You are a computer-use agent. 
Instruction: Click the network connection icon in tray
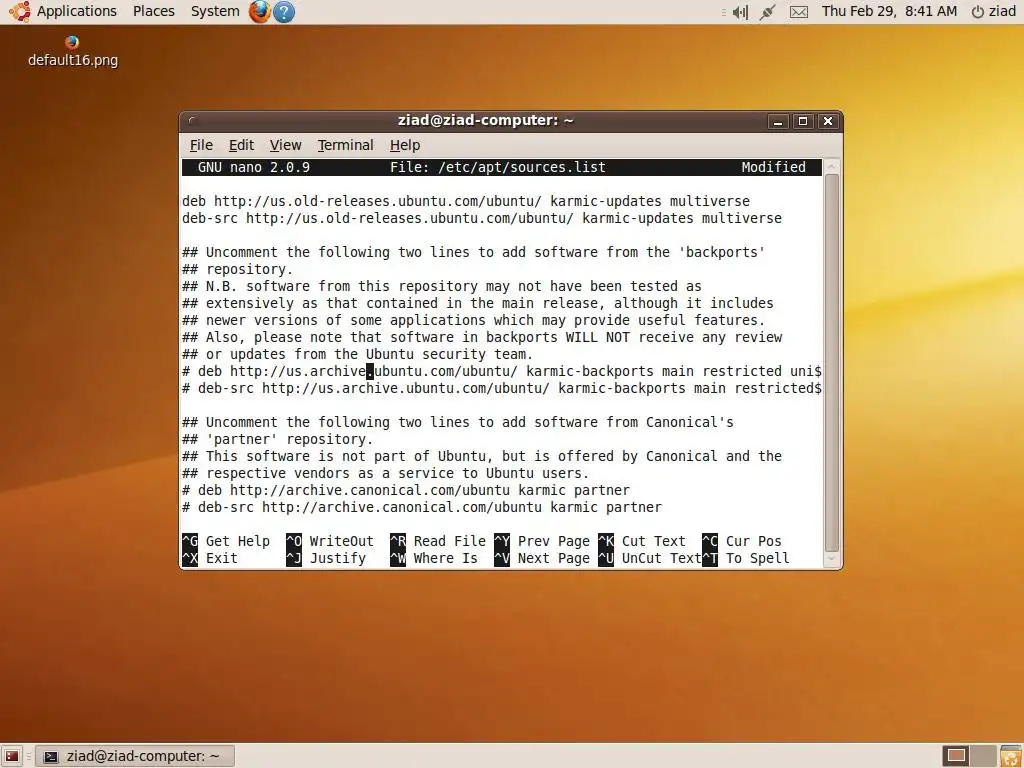coord(767,12)
